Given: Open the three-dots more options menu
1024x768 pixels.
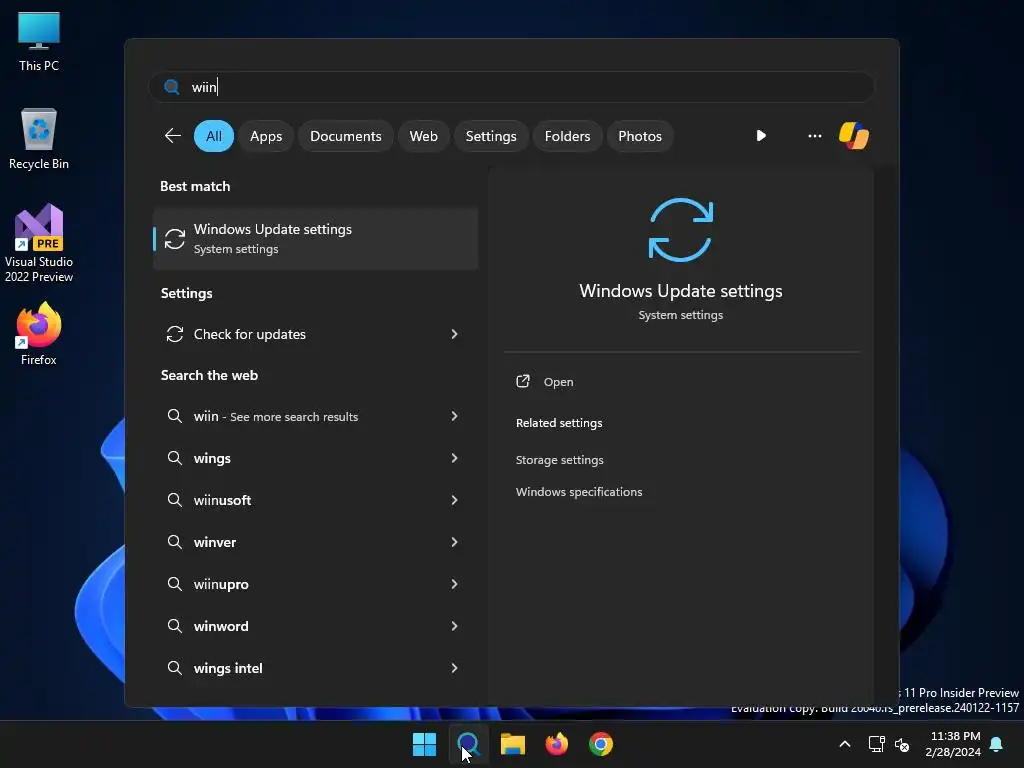Looking at the screenshot, I should [x=814, y=136].
